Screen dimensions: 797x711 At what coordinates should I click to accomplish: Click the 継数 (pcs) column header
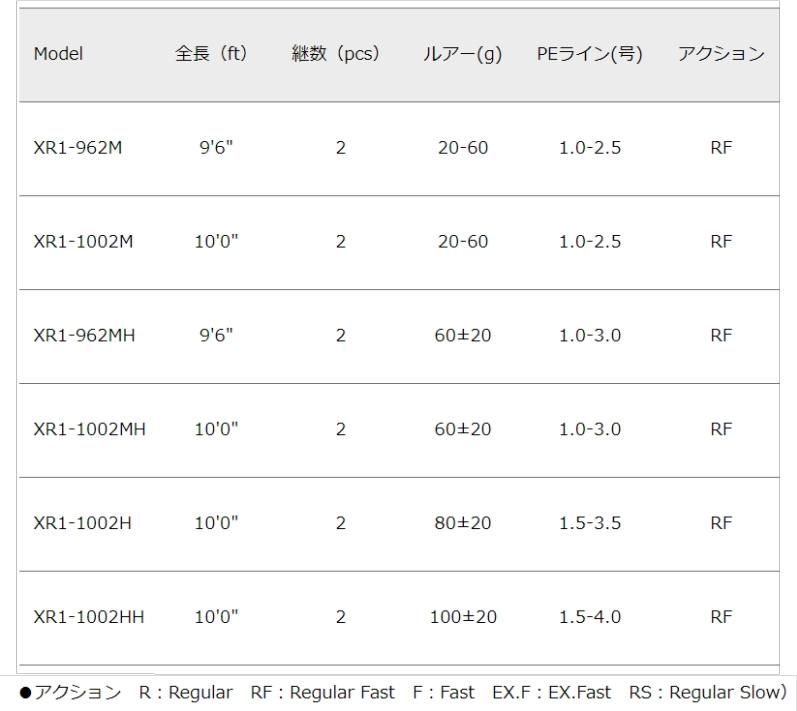click(x=336, y=54)
